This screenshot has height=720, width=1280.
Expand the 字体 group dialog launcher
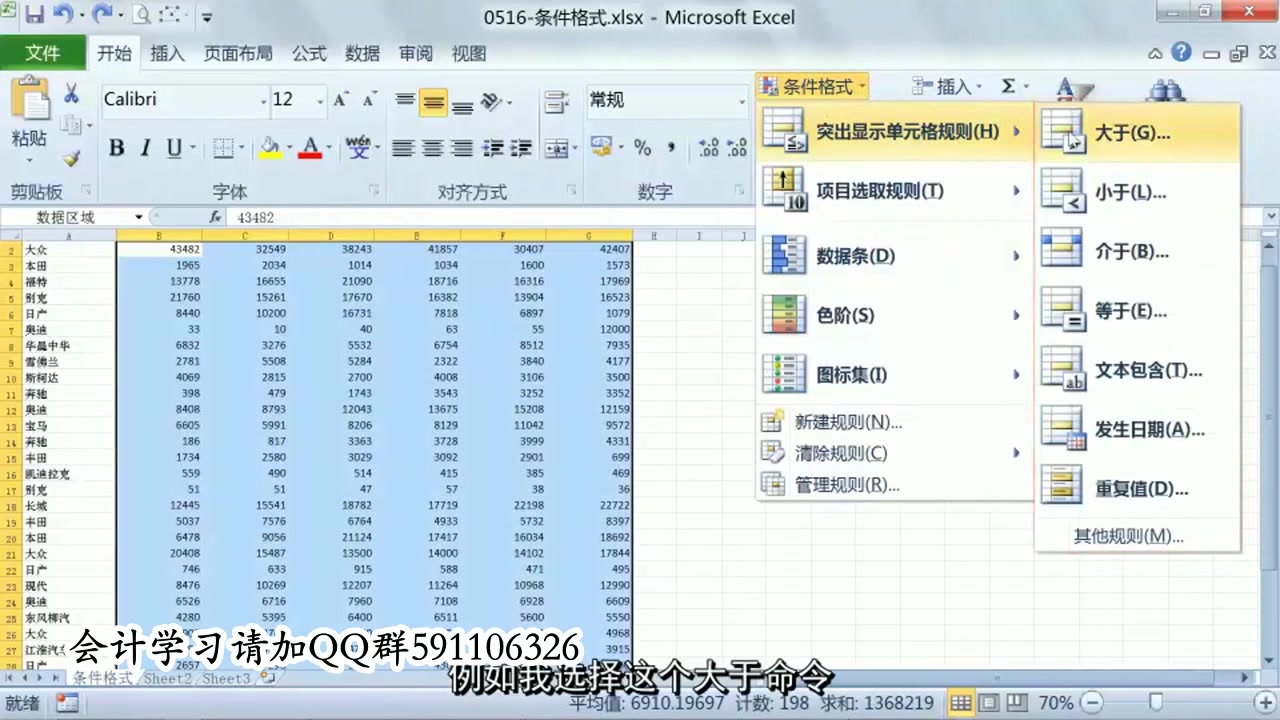click(373, 190)
